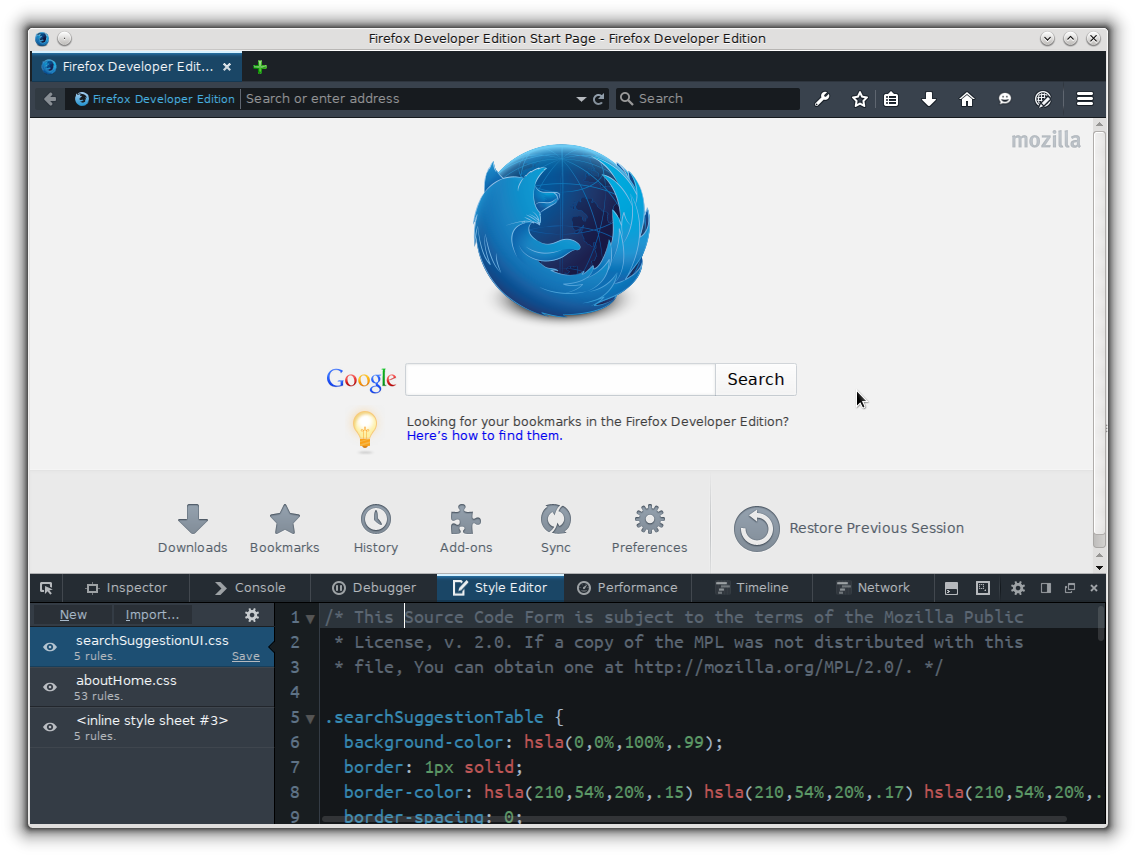Close the Firefox Developer Edition tab
1135x855 pixels.
pos(227,67)
